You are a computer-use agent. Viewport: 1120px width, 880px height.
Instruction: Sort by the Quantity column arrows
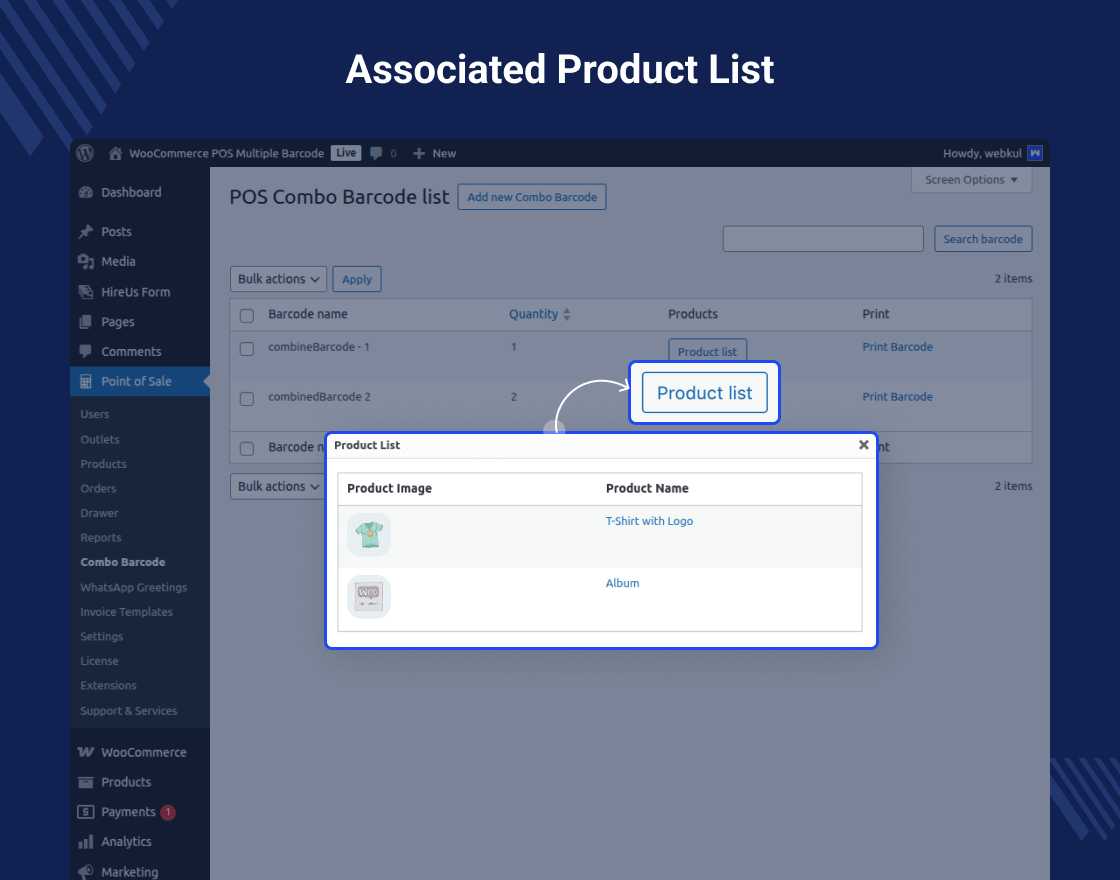(x=567, y=314)
